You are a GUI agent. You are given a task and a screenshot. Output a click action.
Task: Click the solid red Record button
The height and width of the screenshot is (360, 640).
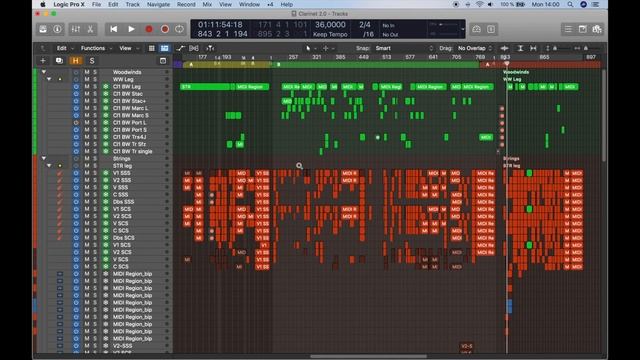pos(149,29)
